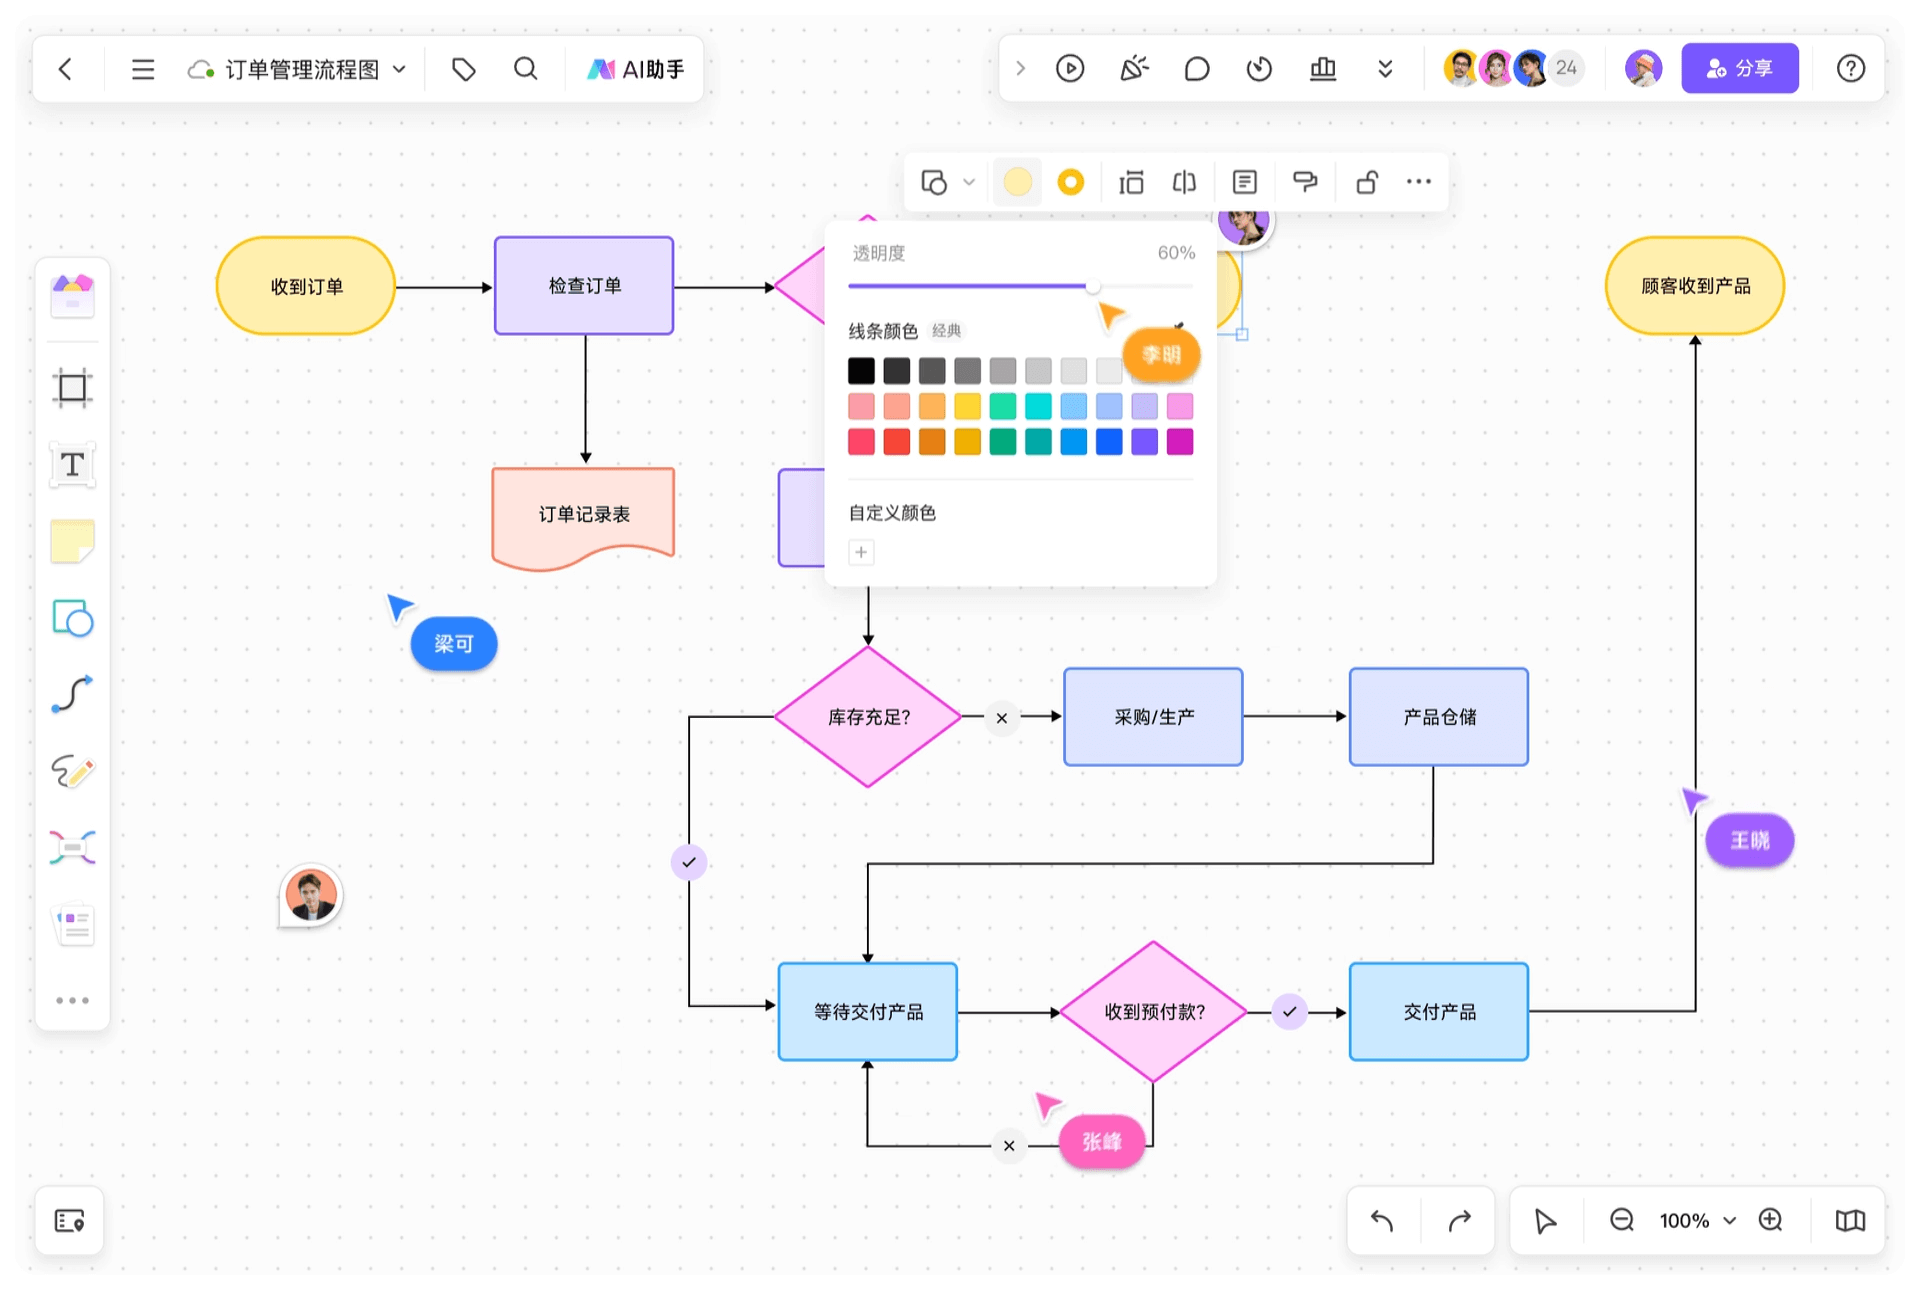Choose the black line color swatch
The height and width of the screenshot is (1290, 1920).
[x=861, y=371]
